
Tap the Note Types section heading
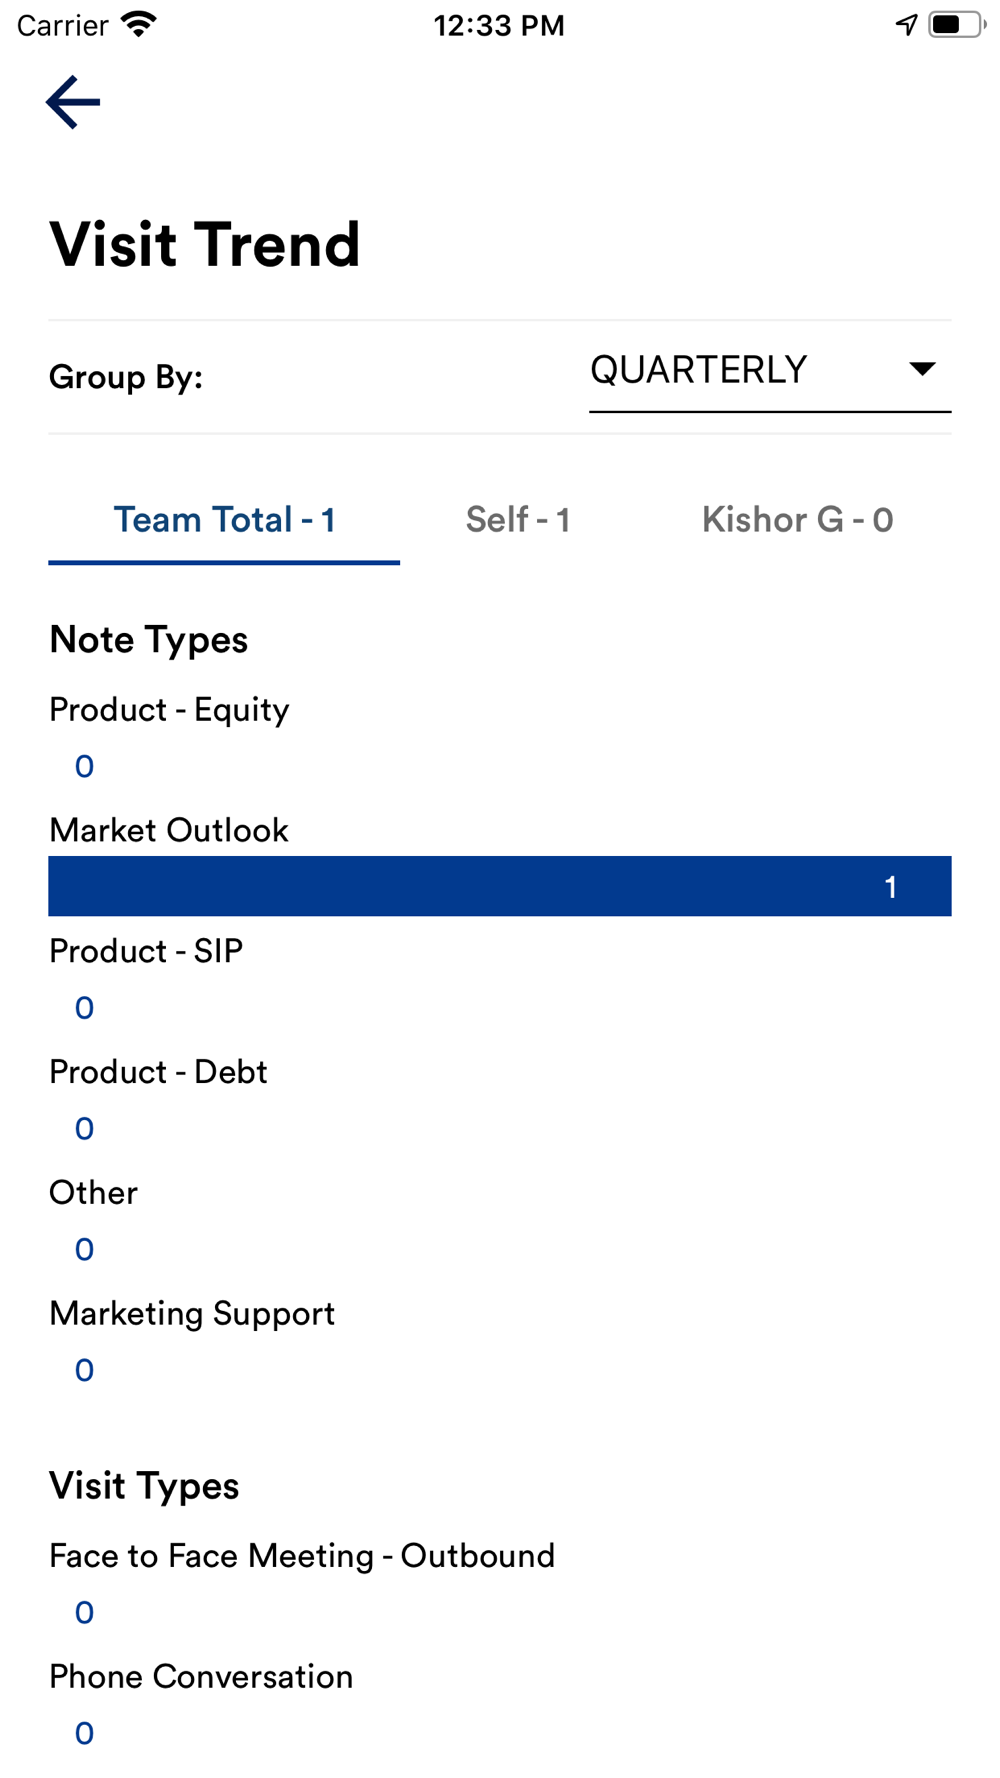[x=149, y=640]
